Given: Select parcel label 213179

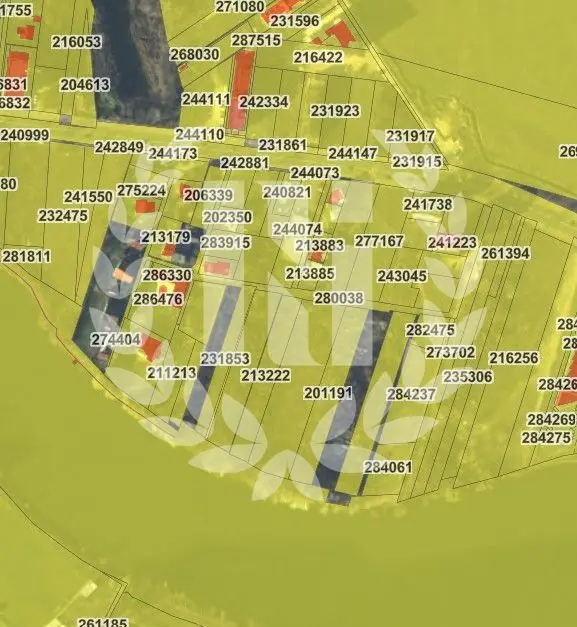Looking at the screenshot, I should click(x=166, y=237).
